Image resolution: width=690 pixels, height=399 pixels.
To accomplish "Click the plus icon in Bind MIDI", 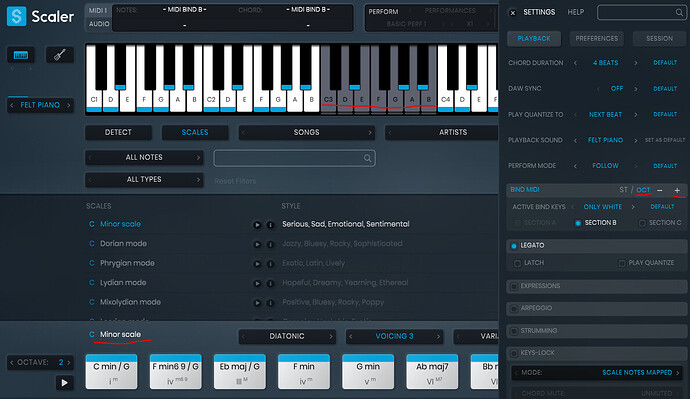I will point(677,190).
